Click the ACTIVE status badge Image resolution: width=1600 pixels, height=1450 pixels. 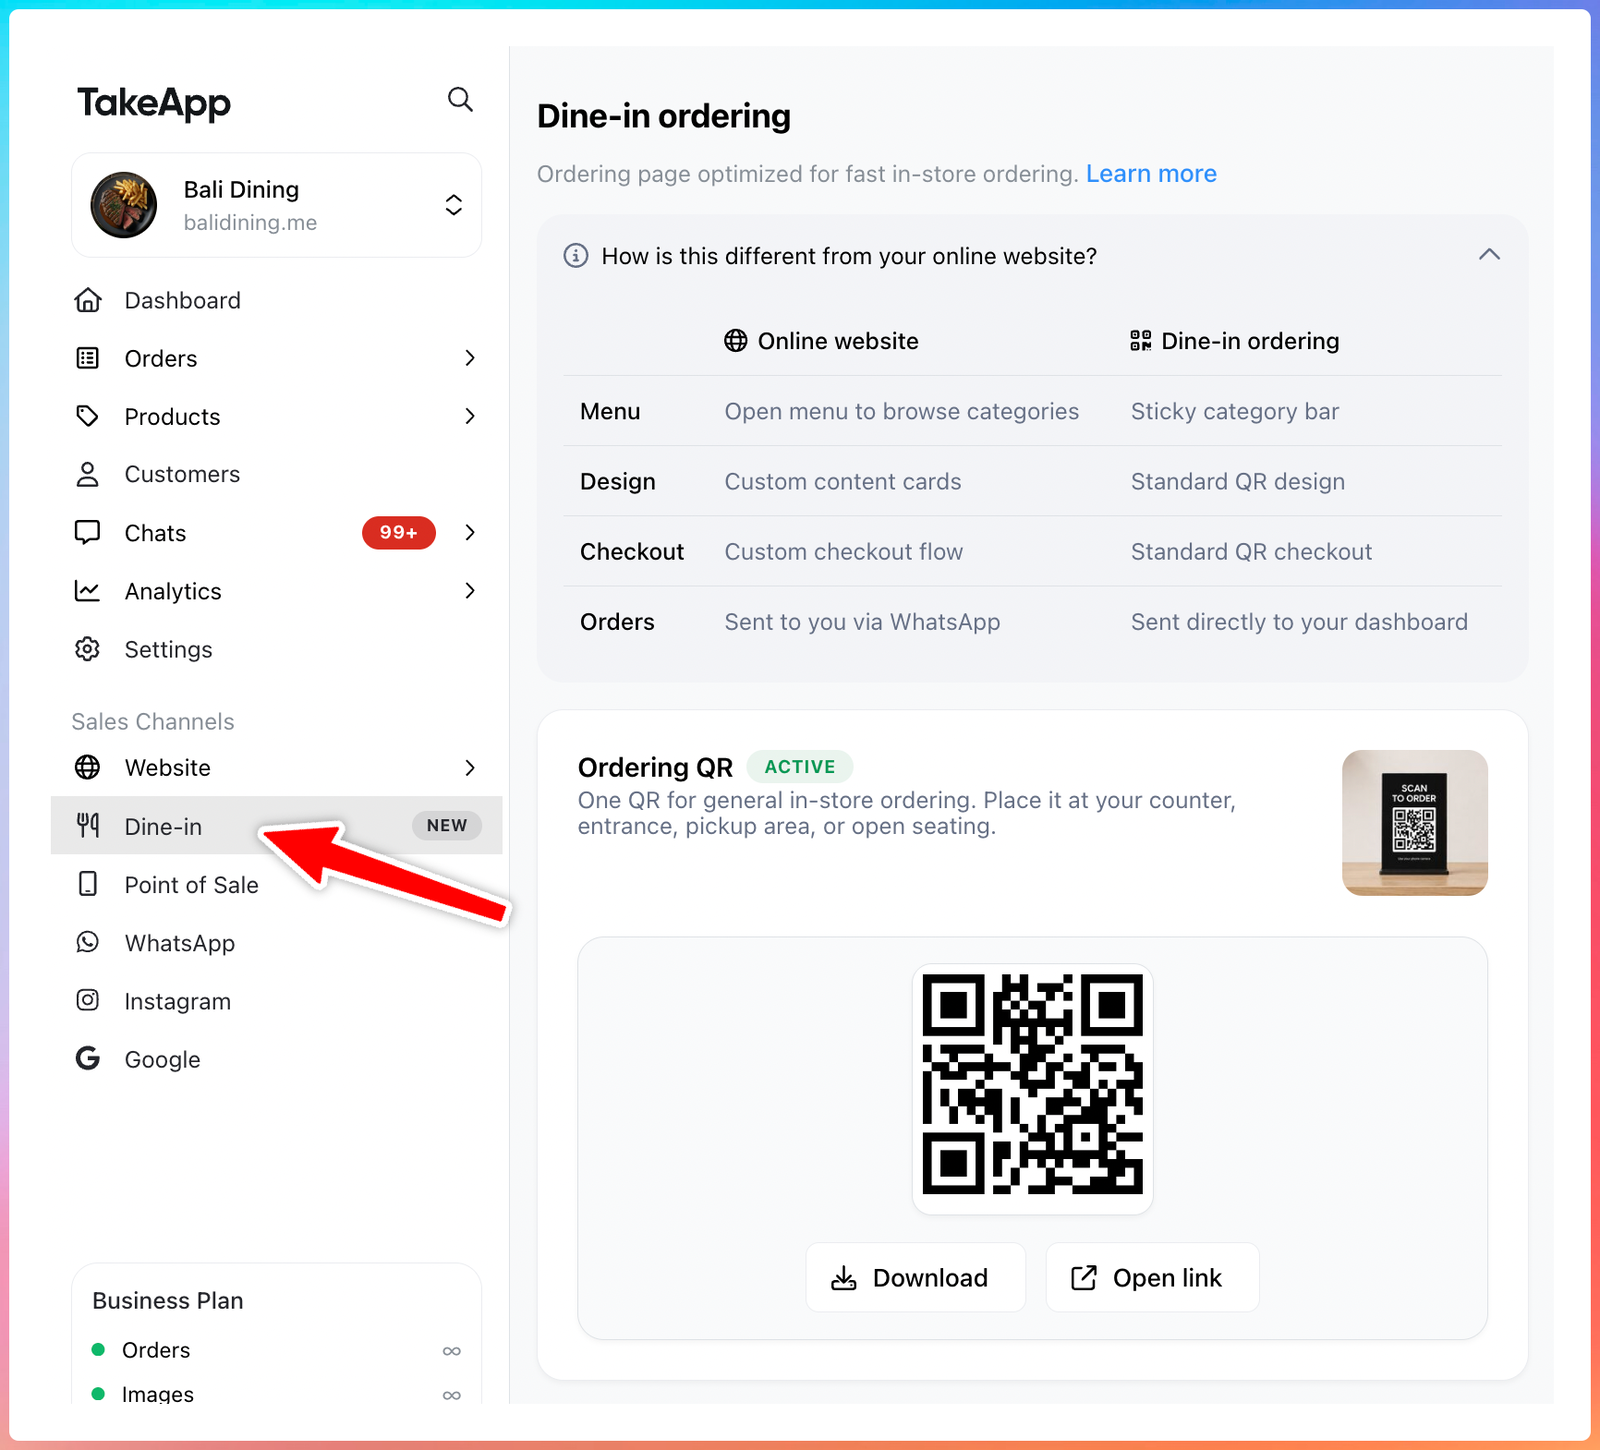click(800, 767)
